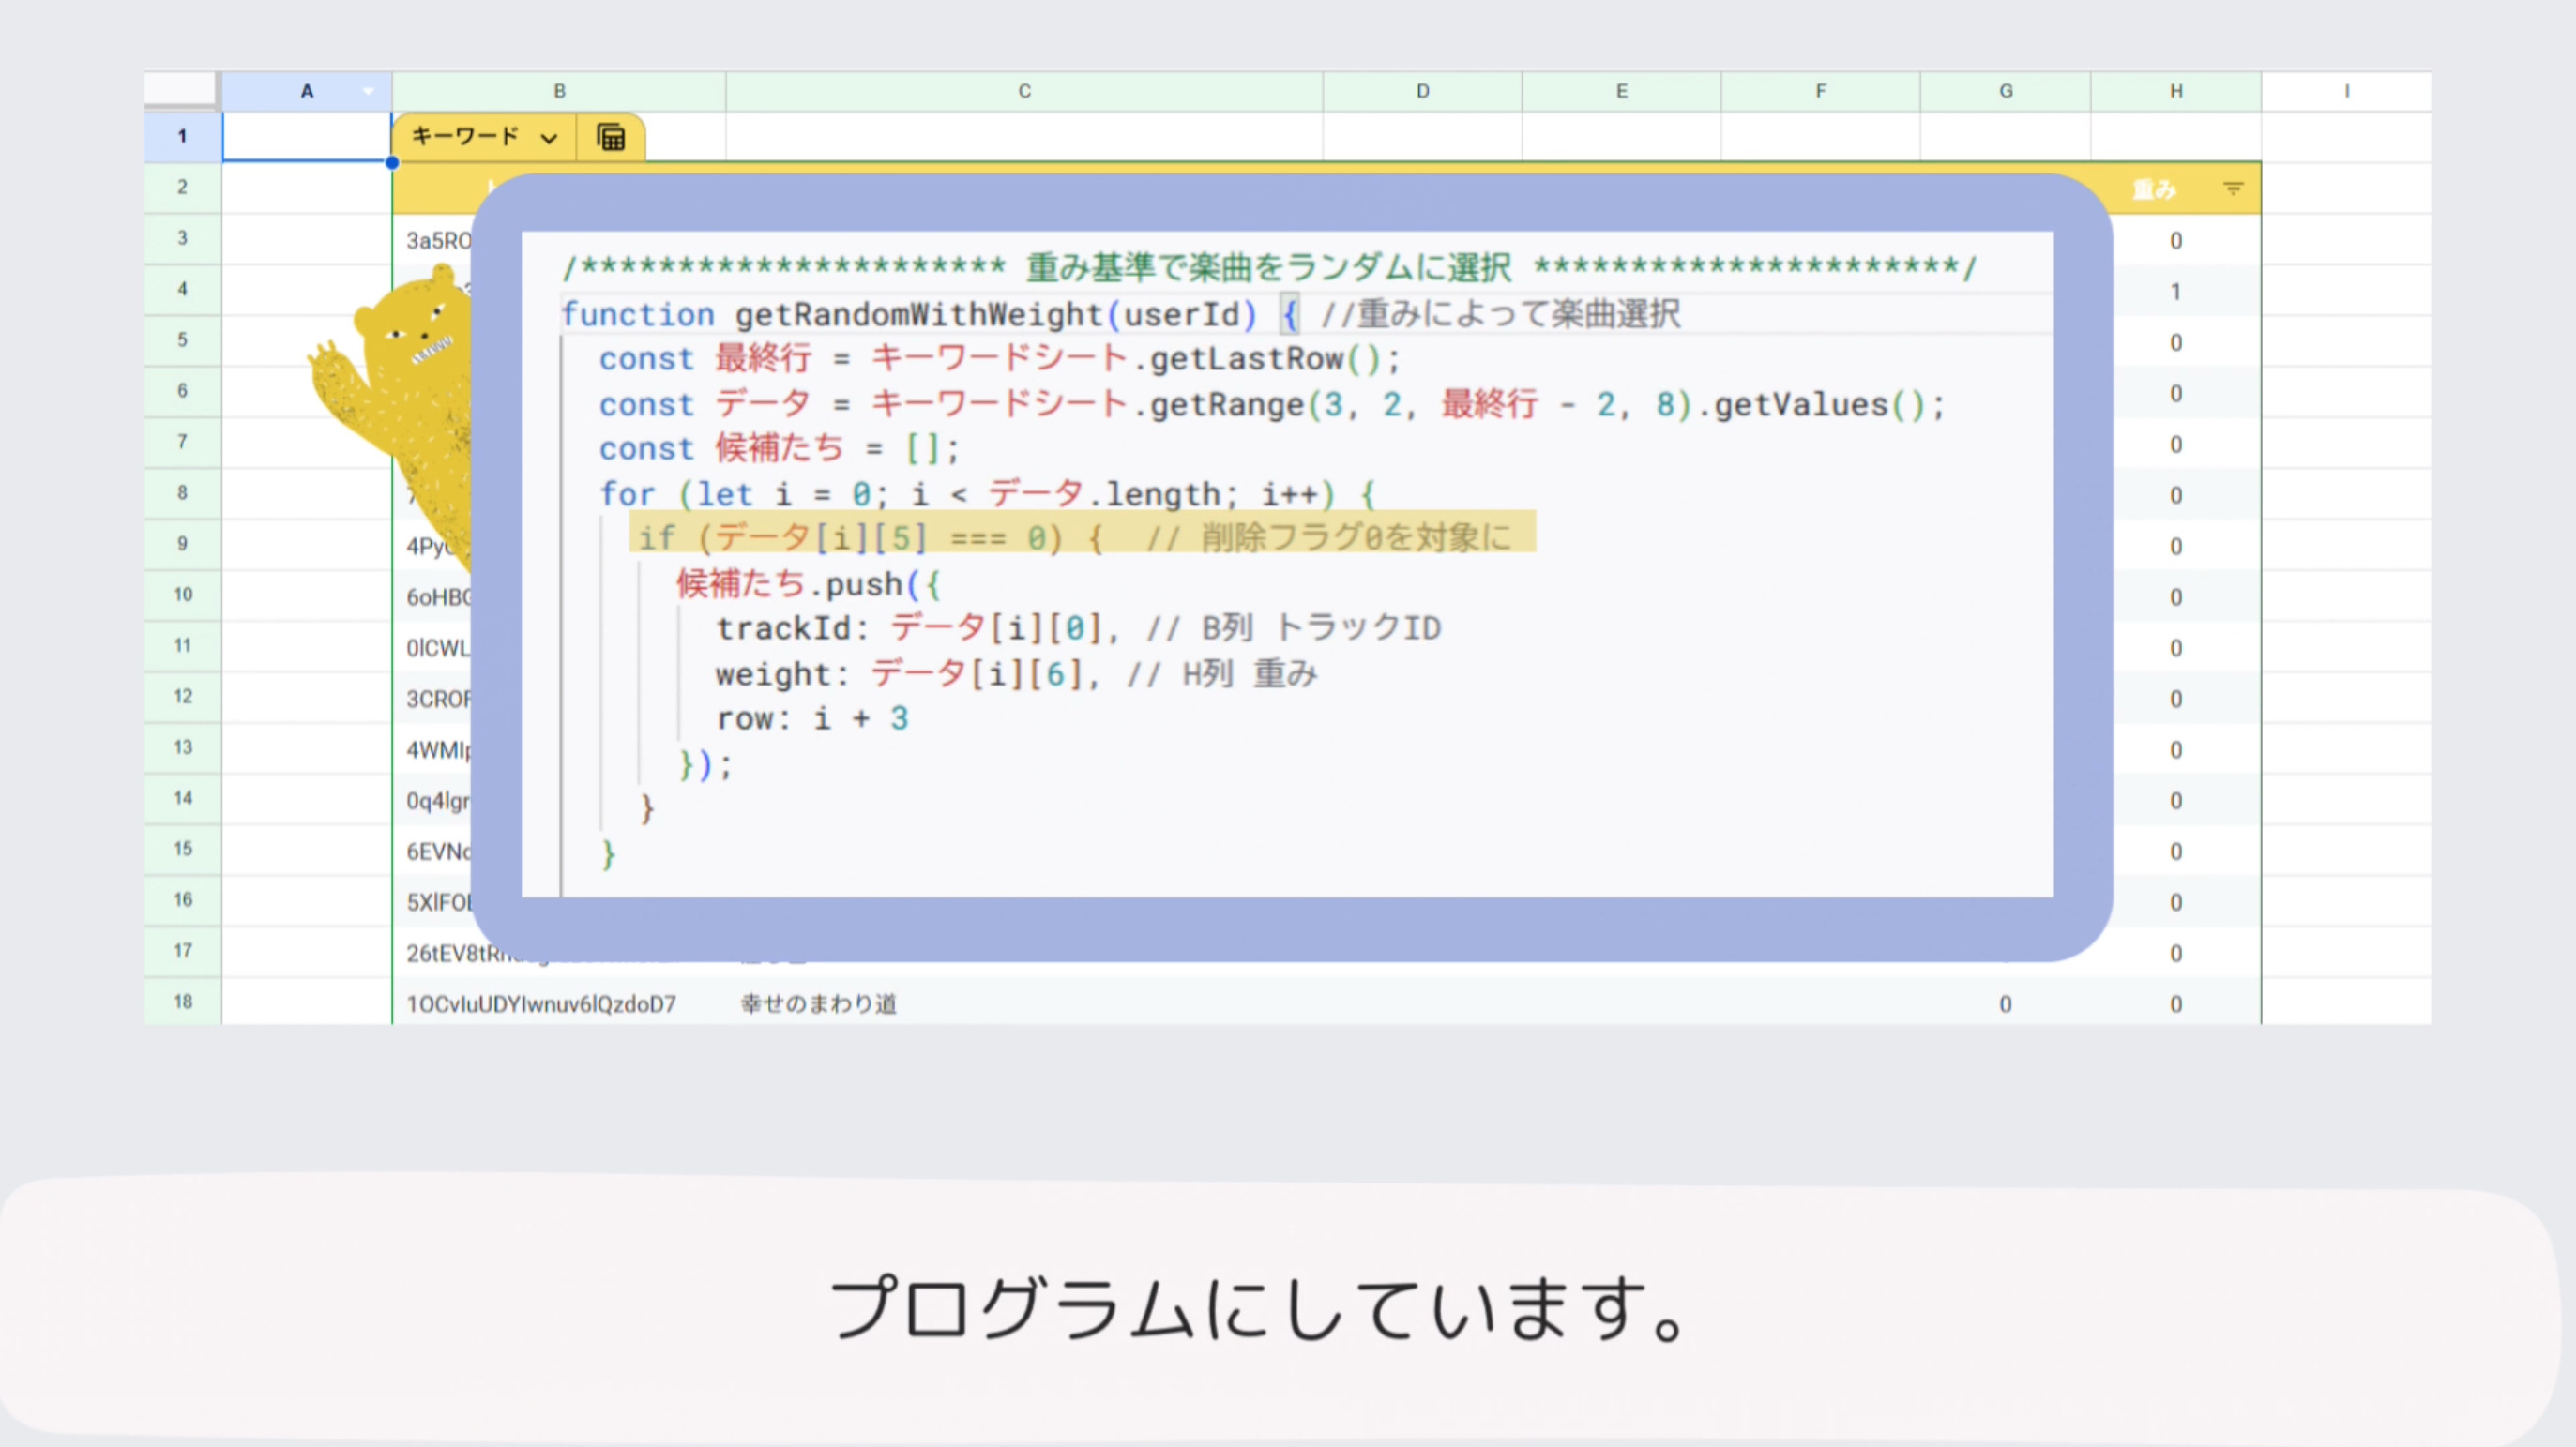Click the table view icon beside キーワード
The image size is (2576, 1447).
[x=611, y=137]
